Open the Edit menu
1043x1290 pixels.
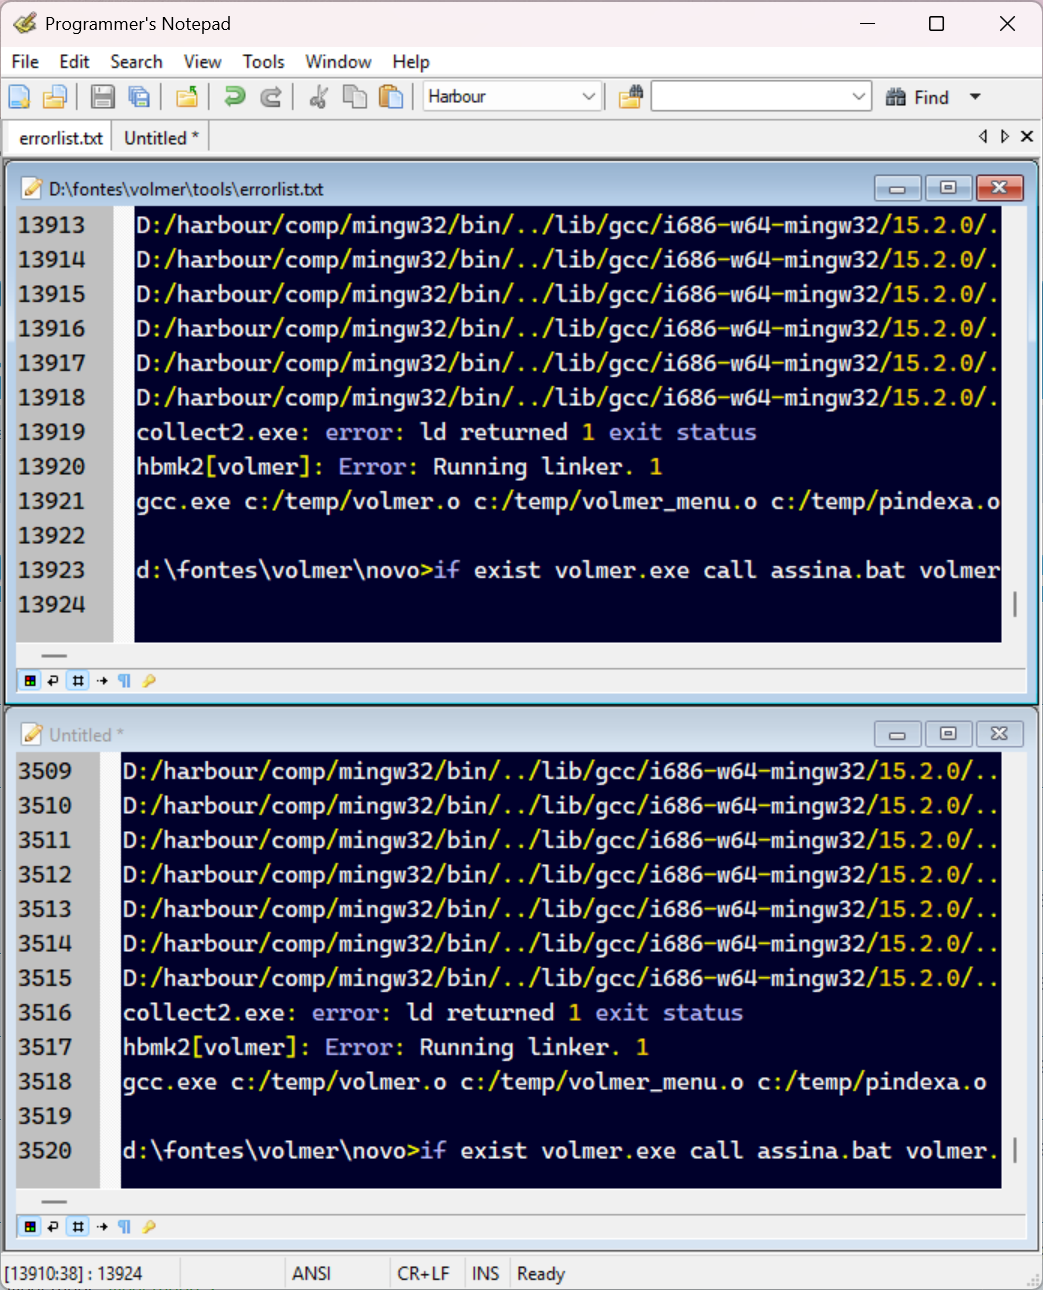coord(74,62)
